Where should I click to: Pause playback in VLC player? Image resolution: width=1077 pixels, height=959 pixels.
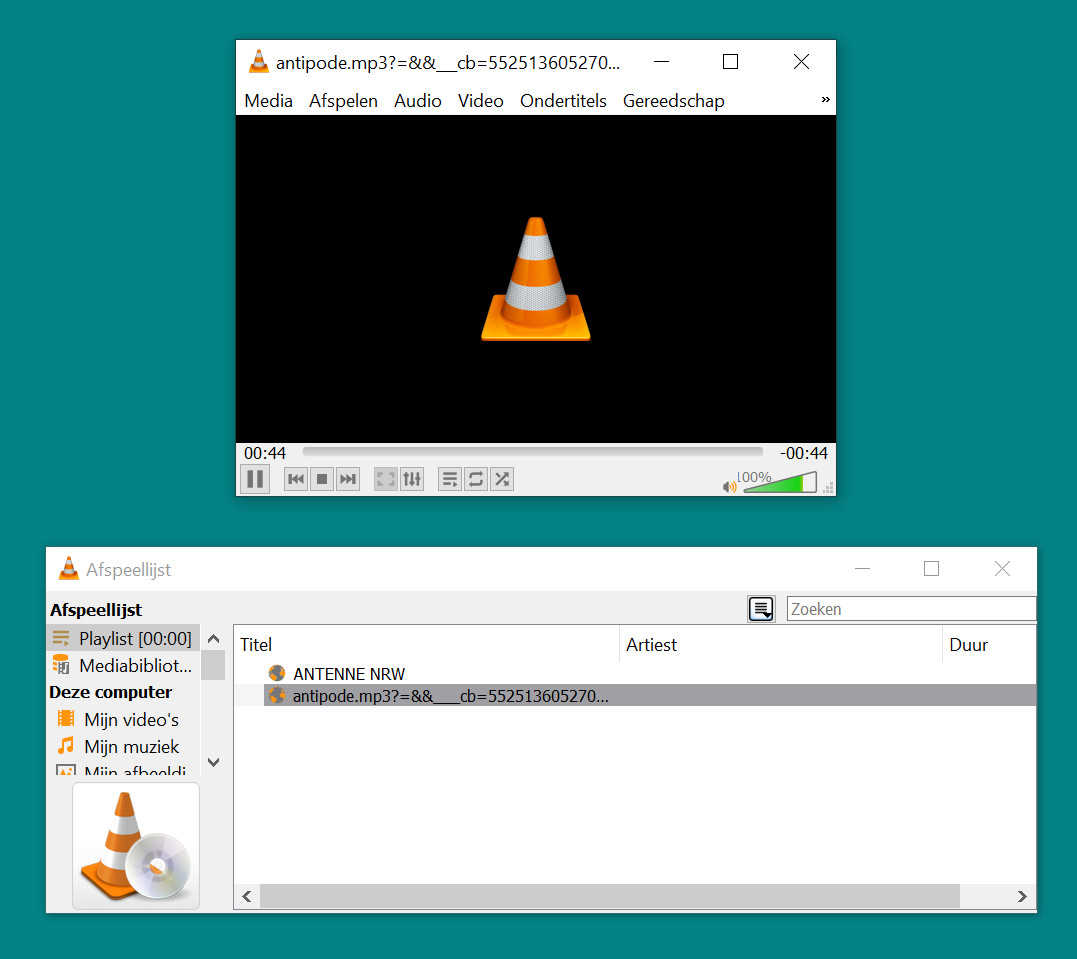(x=255, y=479)
